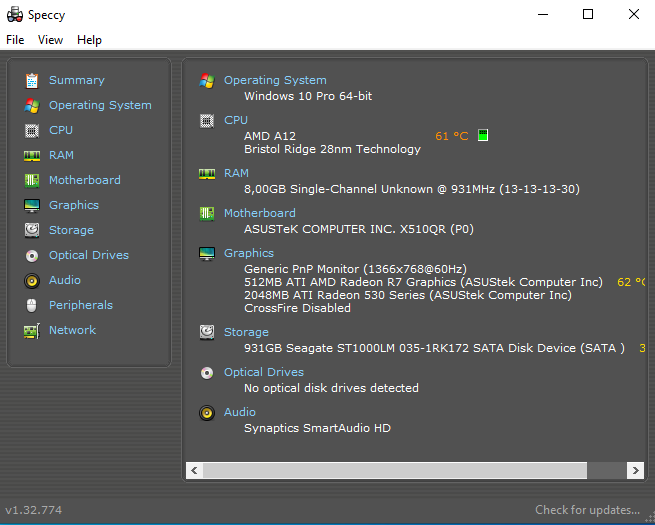Click the 512MB ATI AMD Radeon R7 line
655x525 pixels.
(x=424, y=282)
